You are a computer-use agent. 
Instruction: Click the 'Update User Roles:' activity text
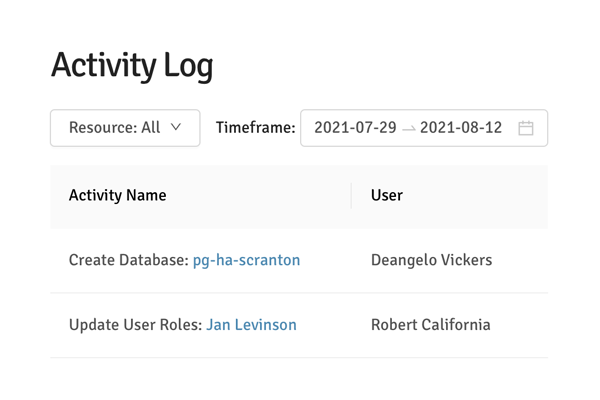[x=135, y=325]
